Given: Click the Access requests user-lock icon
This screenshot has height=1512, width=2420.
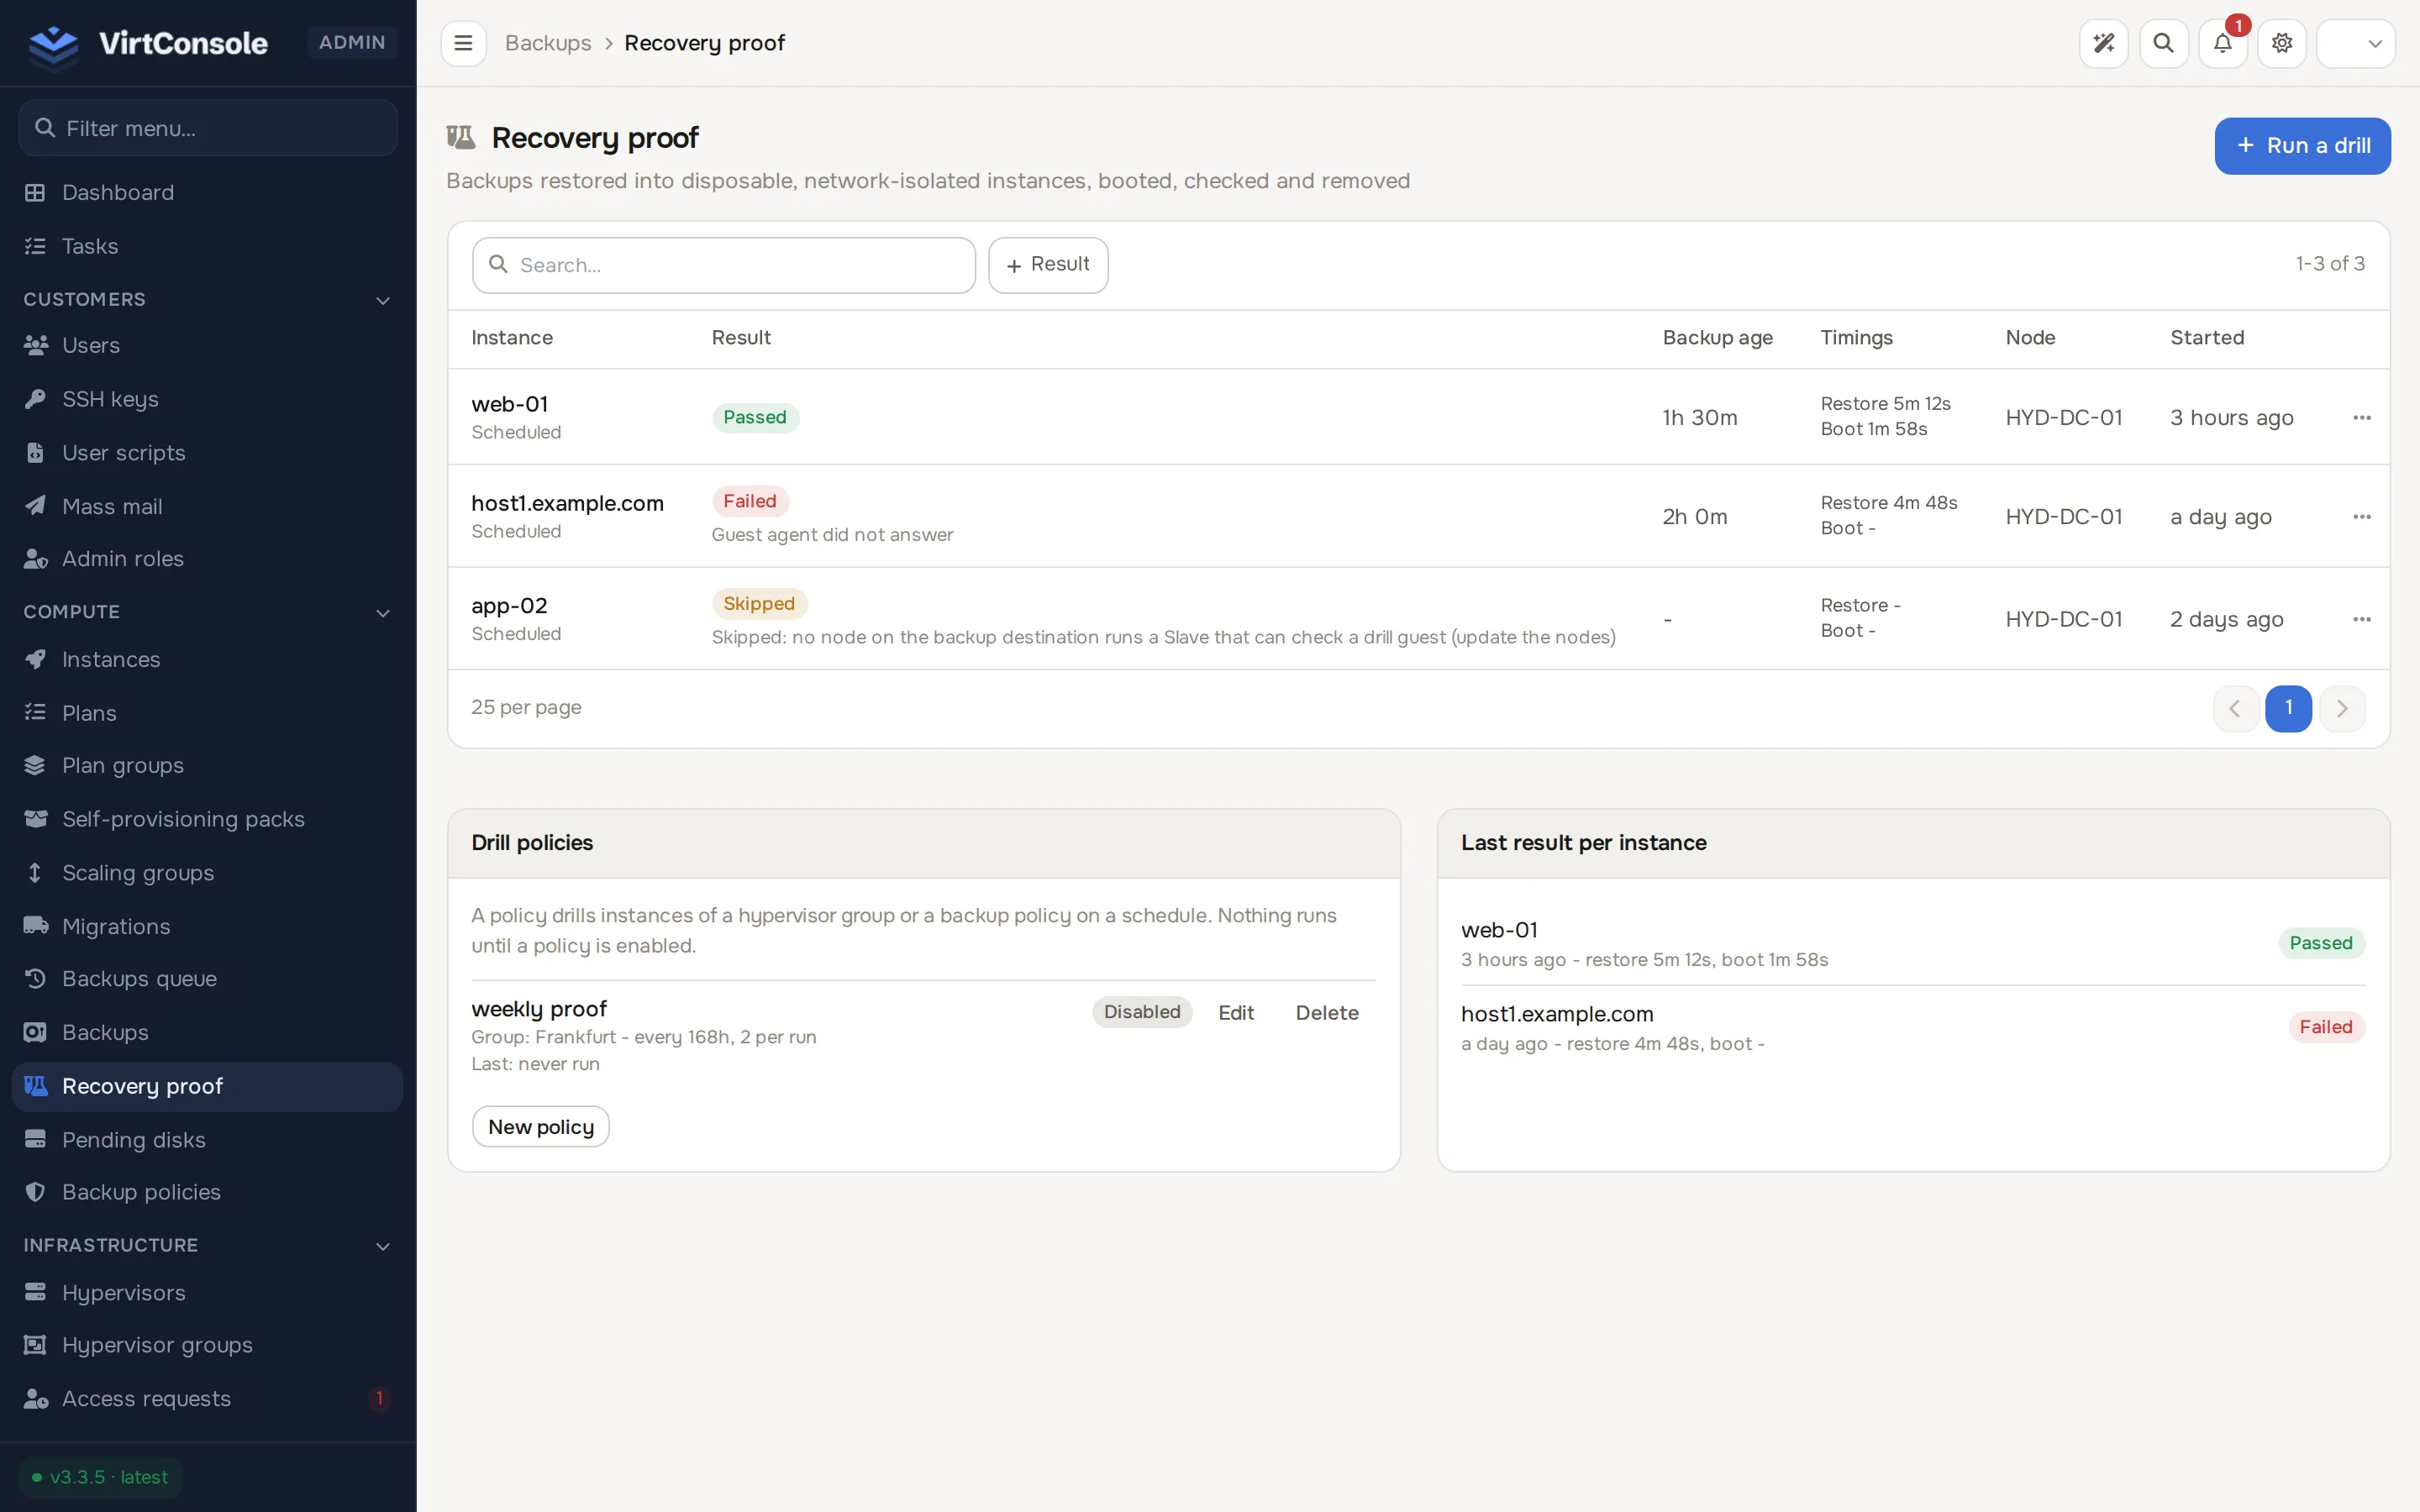Looking at the screenshot, I should (x=35, y=1398).
